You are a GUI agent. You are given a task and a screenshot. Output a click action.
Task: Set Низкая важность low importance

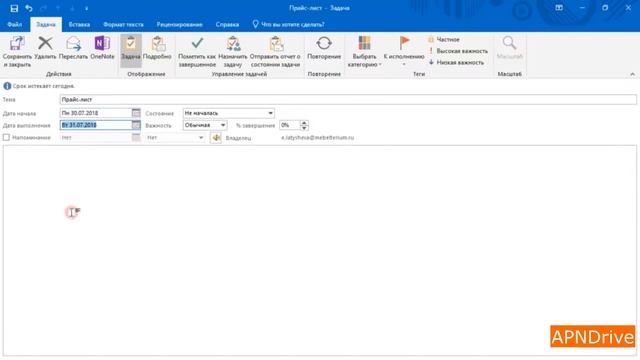[456, 62]
